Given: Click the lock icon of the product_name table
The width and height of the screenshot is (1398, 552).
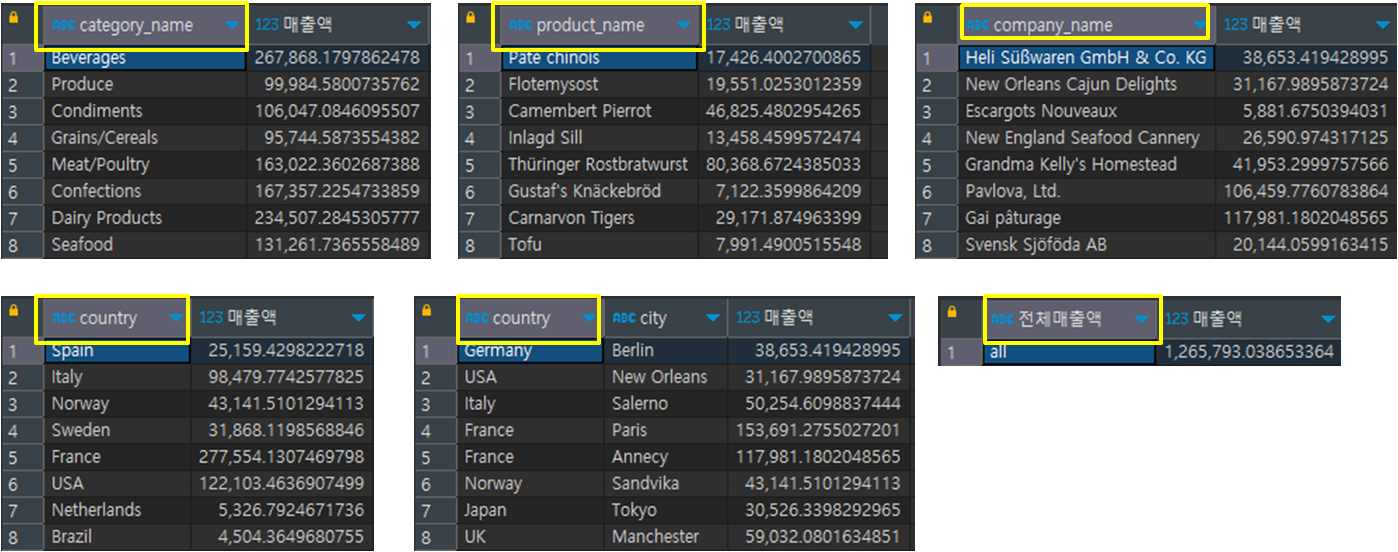Looking at the screenshot, I should tap(471, 18).
